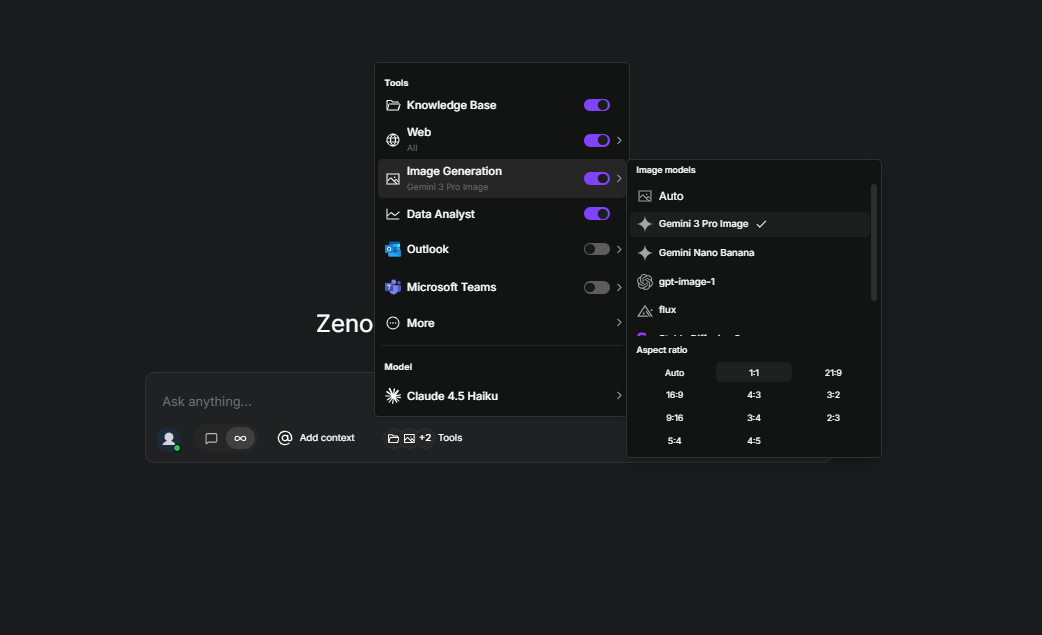The image size is (1042, 635).
Task: Select the infinity mode icon
Action: (240, 438)
